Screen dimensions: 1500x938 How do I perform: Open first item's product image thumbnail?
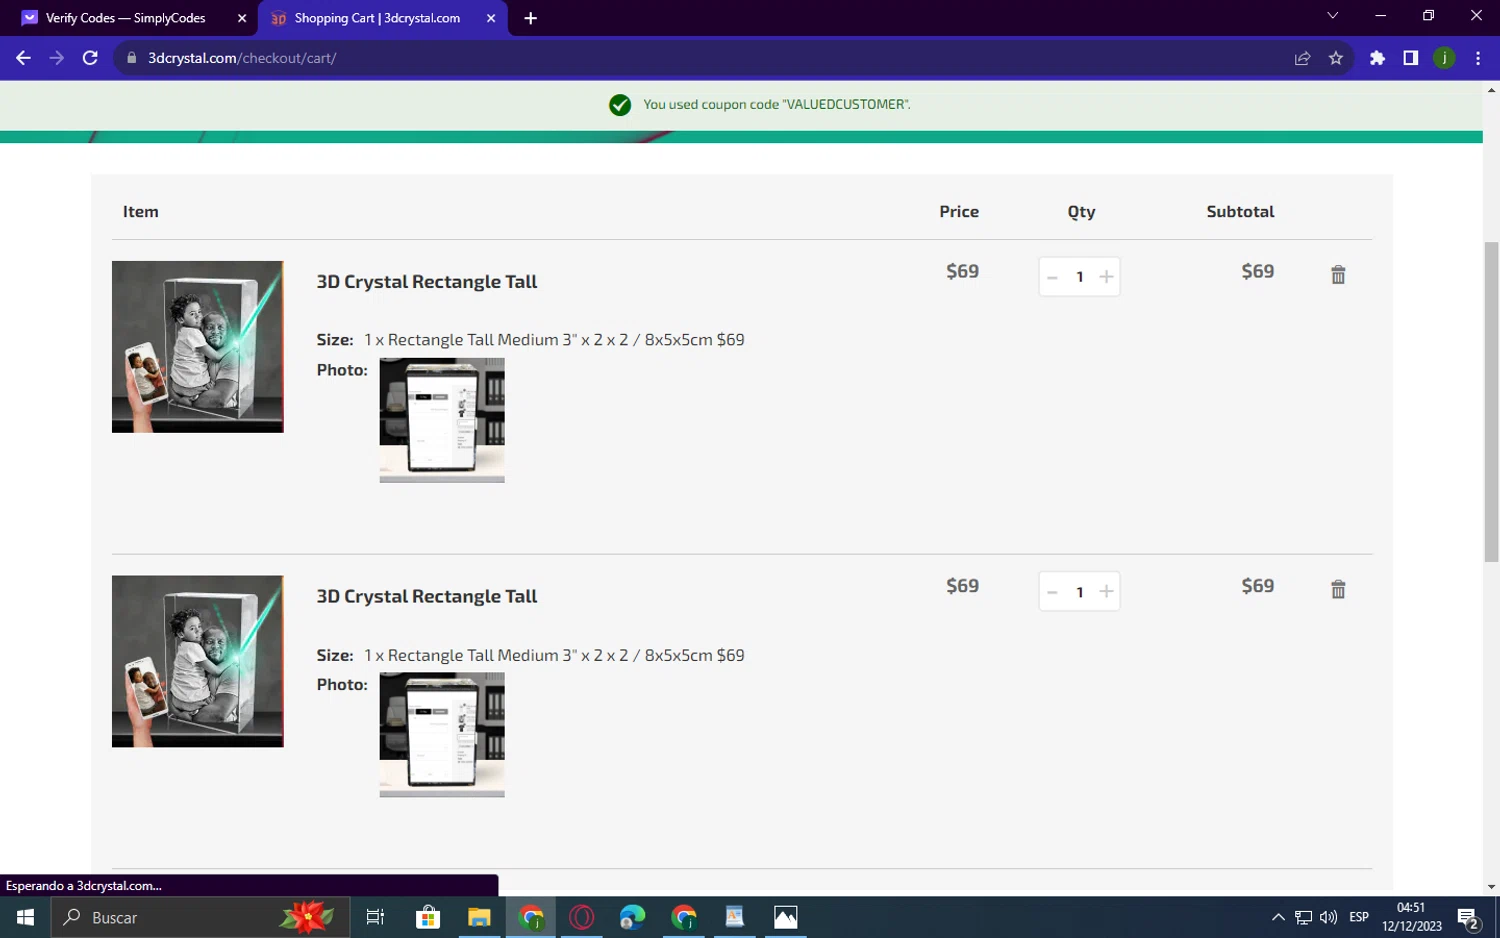coord(198,347)
